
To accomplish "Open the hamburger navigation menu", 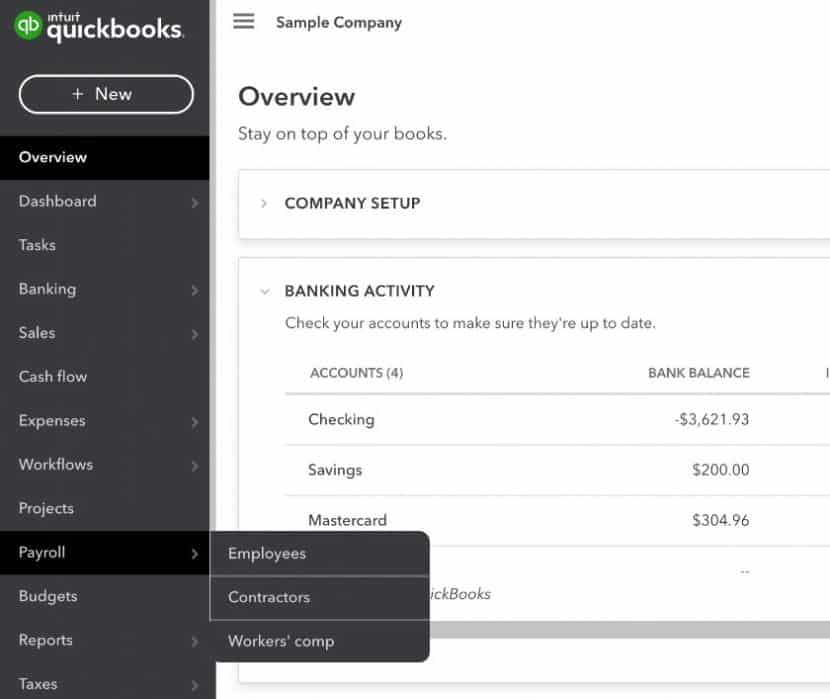I will coord(243,21).
